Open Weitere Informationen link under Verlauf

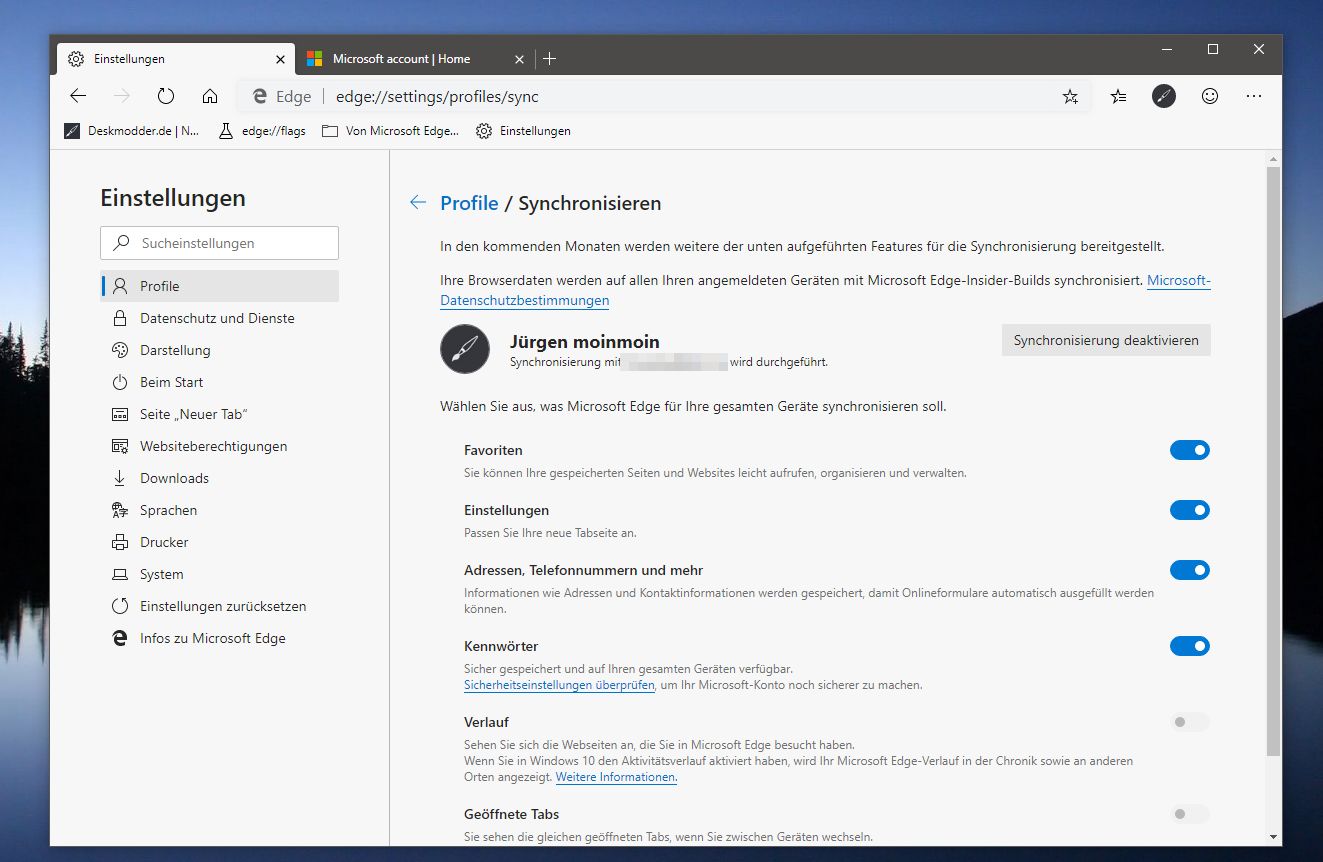coord(616,778)
